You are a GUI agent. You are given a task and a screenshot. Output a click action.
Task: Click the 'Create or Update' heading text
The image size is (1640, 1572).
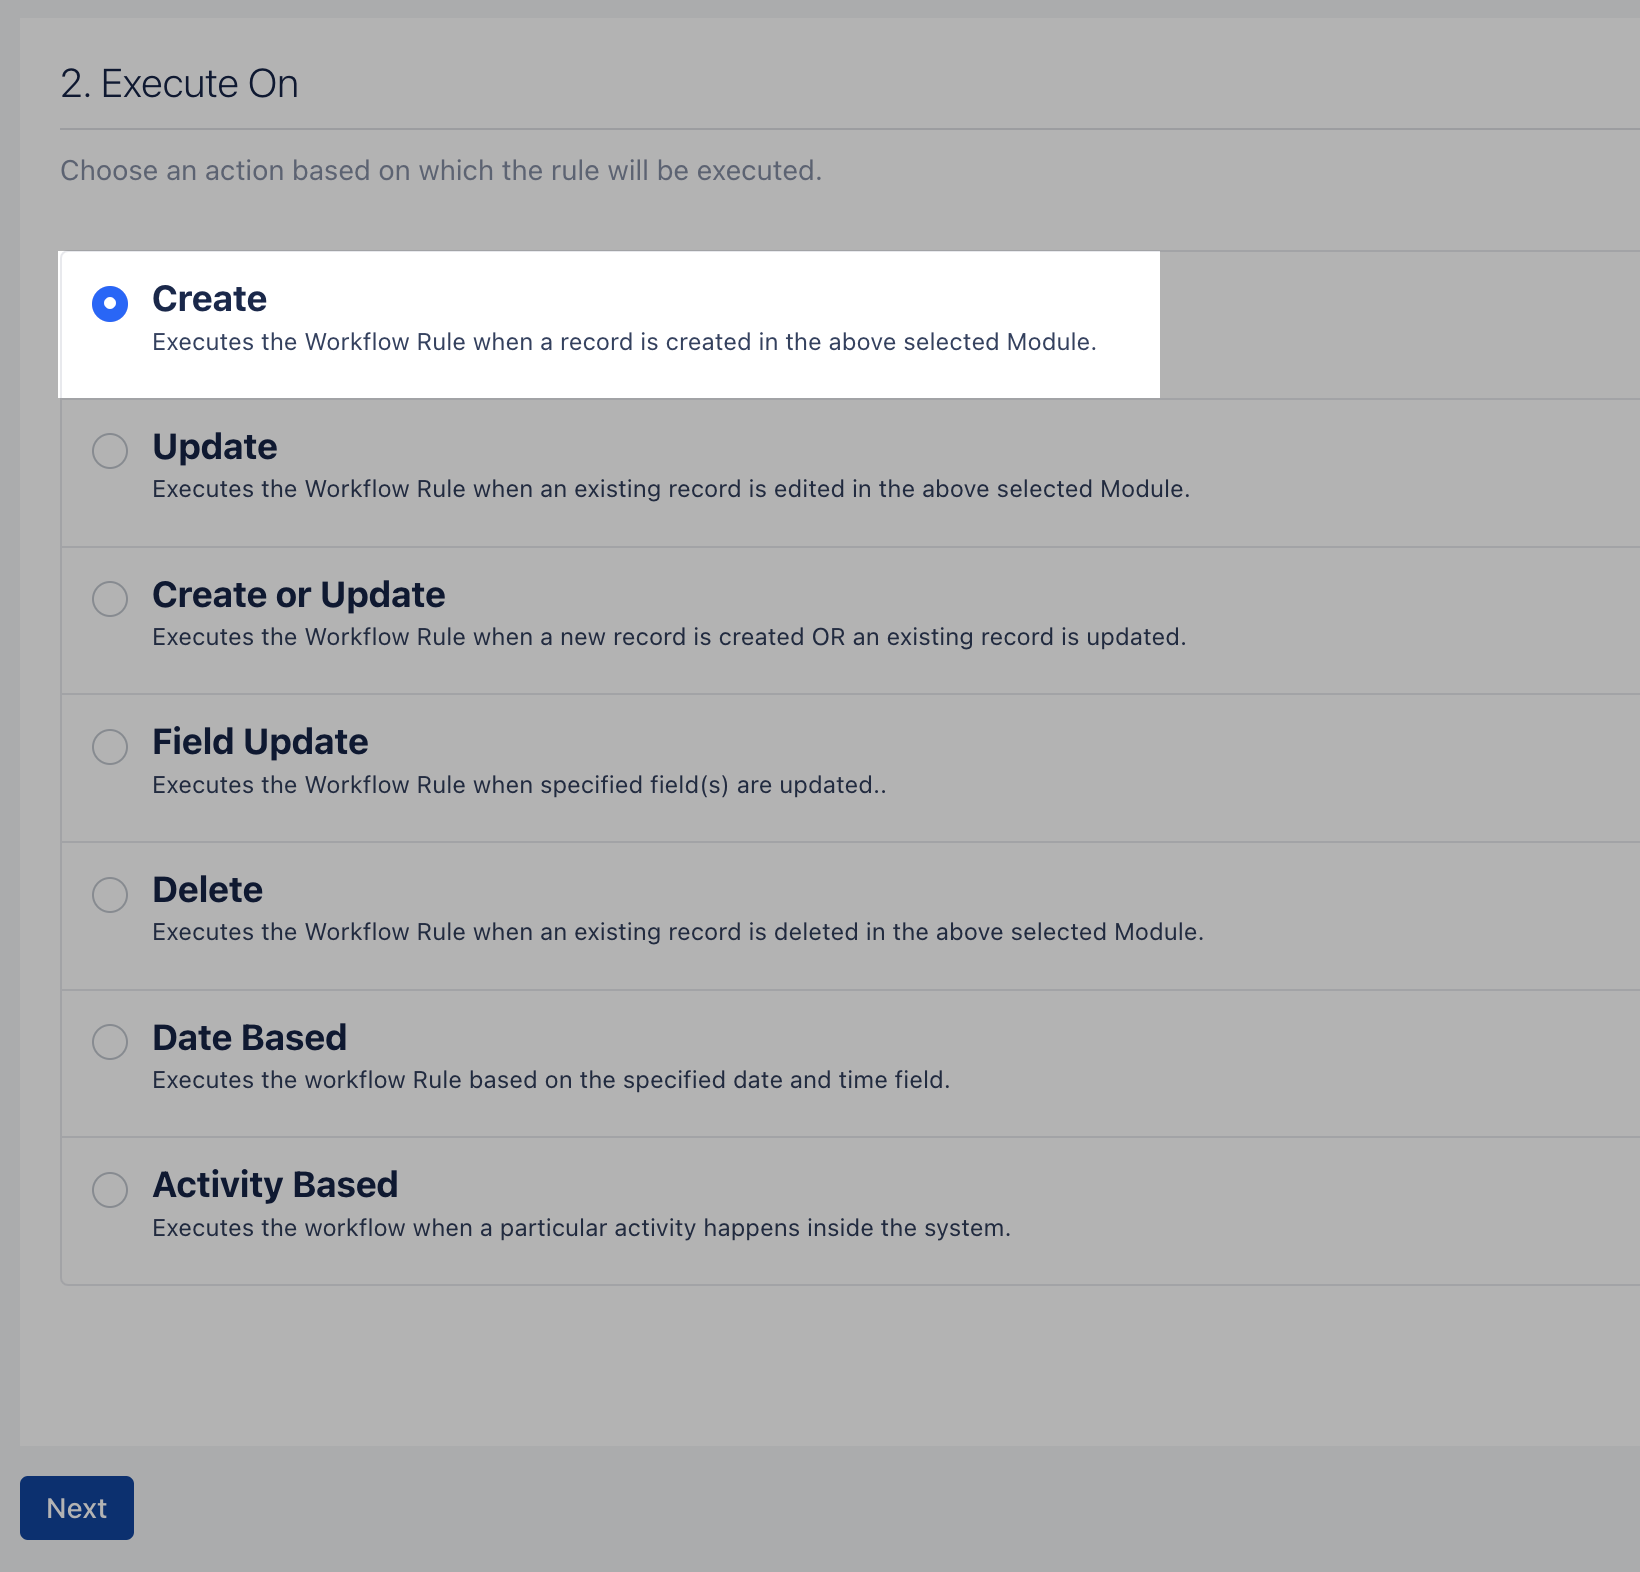tap(299, 595)
